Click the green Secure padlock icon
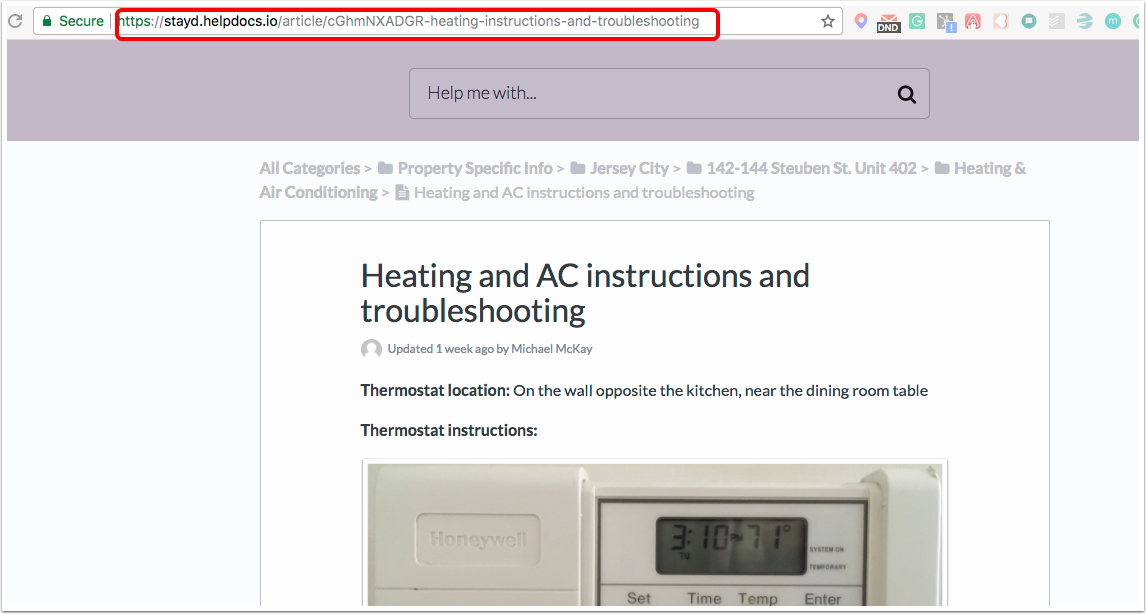The width and height of the screenshot is (1146, 614). 47,21
